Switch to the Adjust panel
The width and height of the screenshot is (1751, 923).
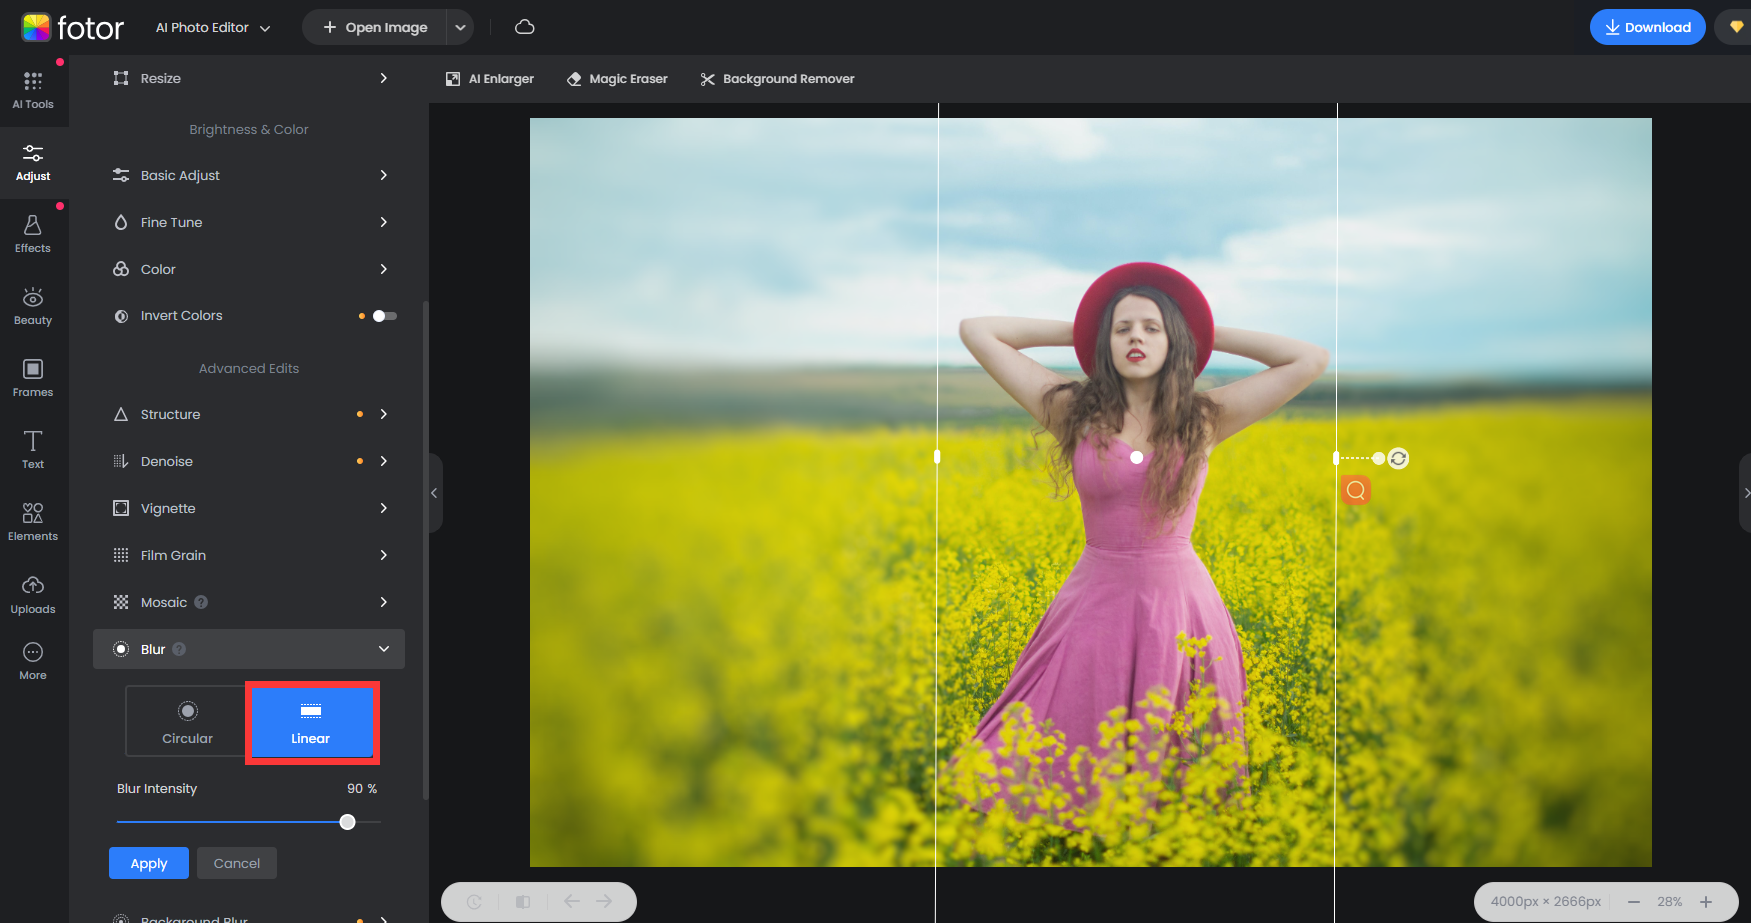33,161
